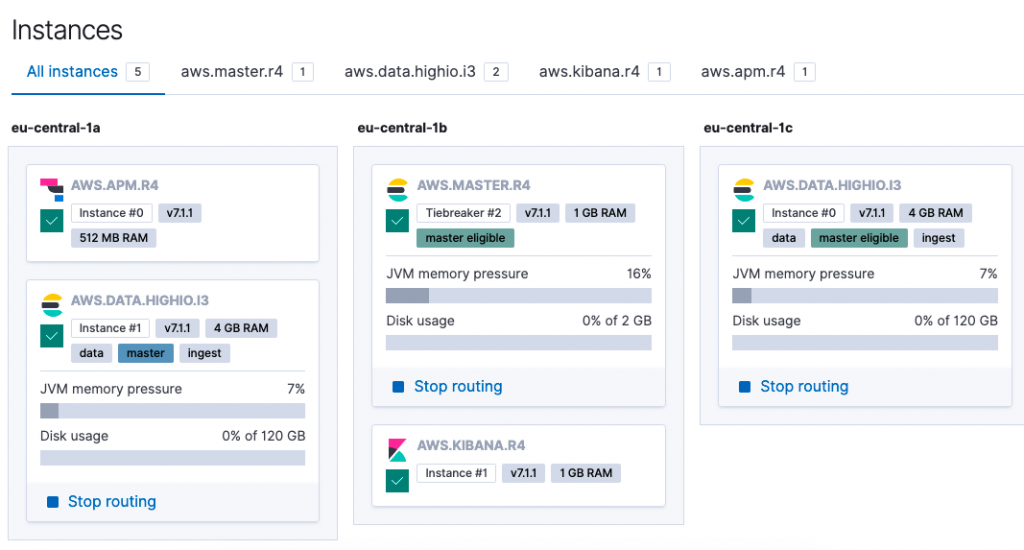Click the eu-central-1c zone heading
The height and width of the screenshot is (550, 1024).
[748, 128]
